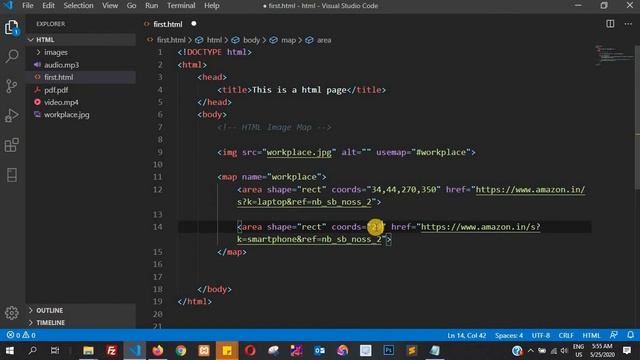Open notifications bell in status bar

(631, 335)
